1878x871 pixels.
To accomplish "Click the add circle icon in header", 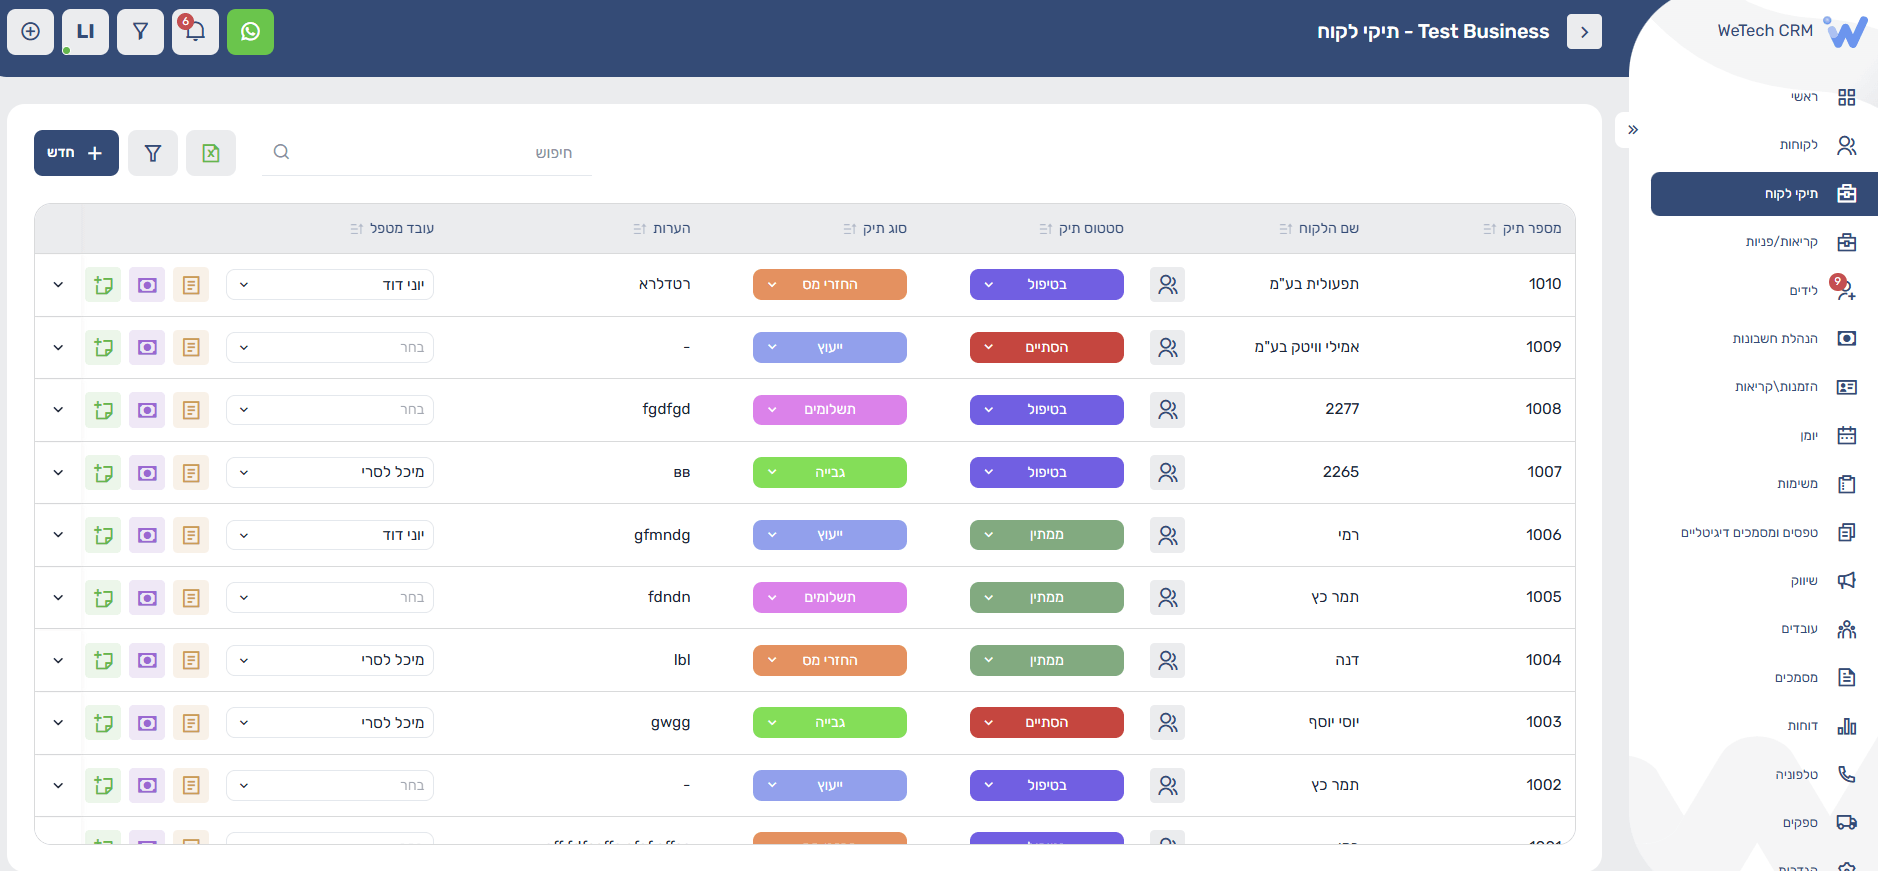I will (x=31, y=32).
